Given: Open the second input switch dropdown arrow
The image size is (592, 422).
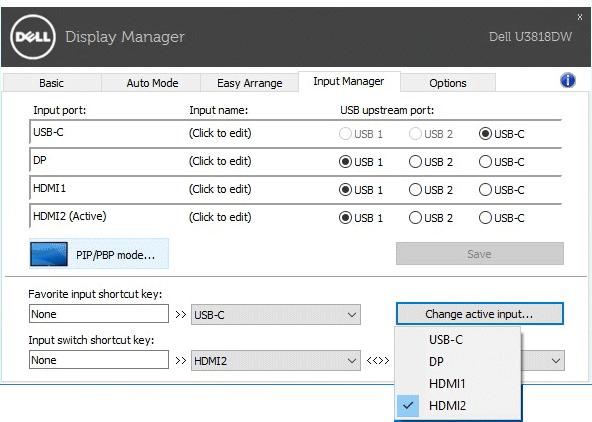Looking at the screenshot, I should click(x=556, y=360).
